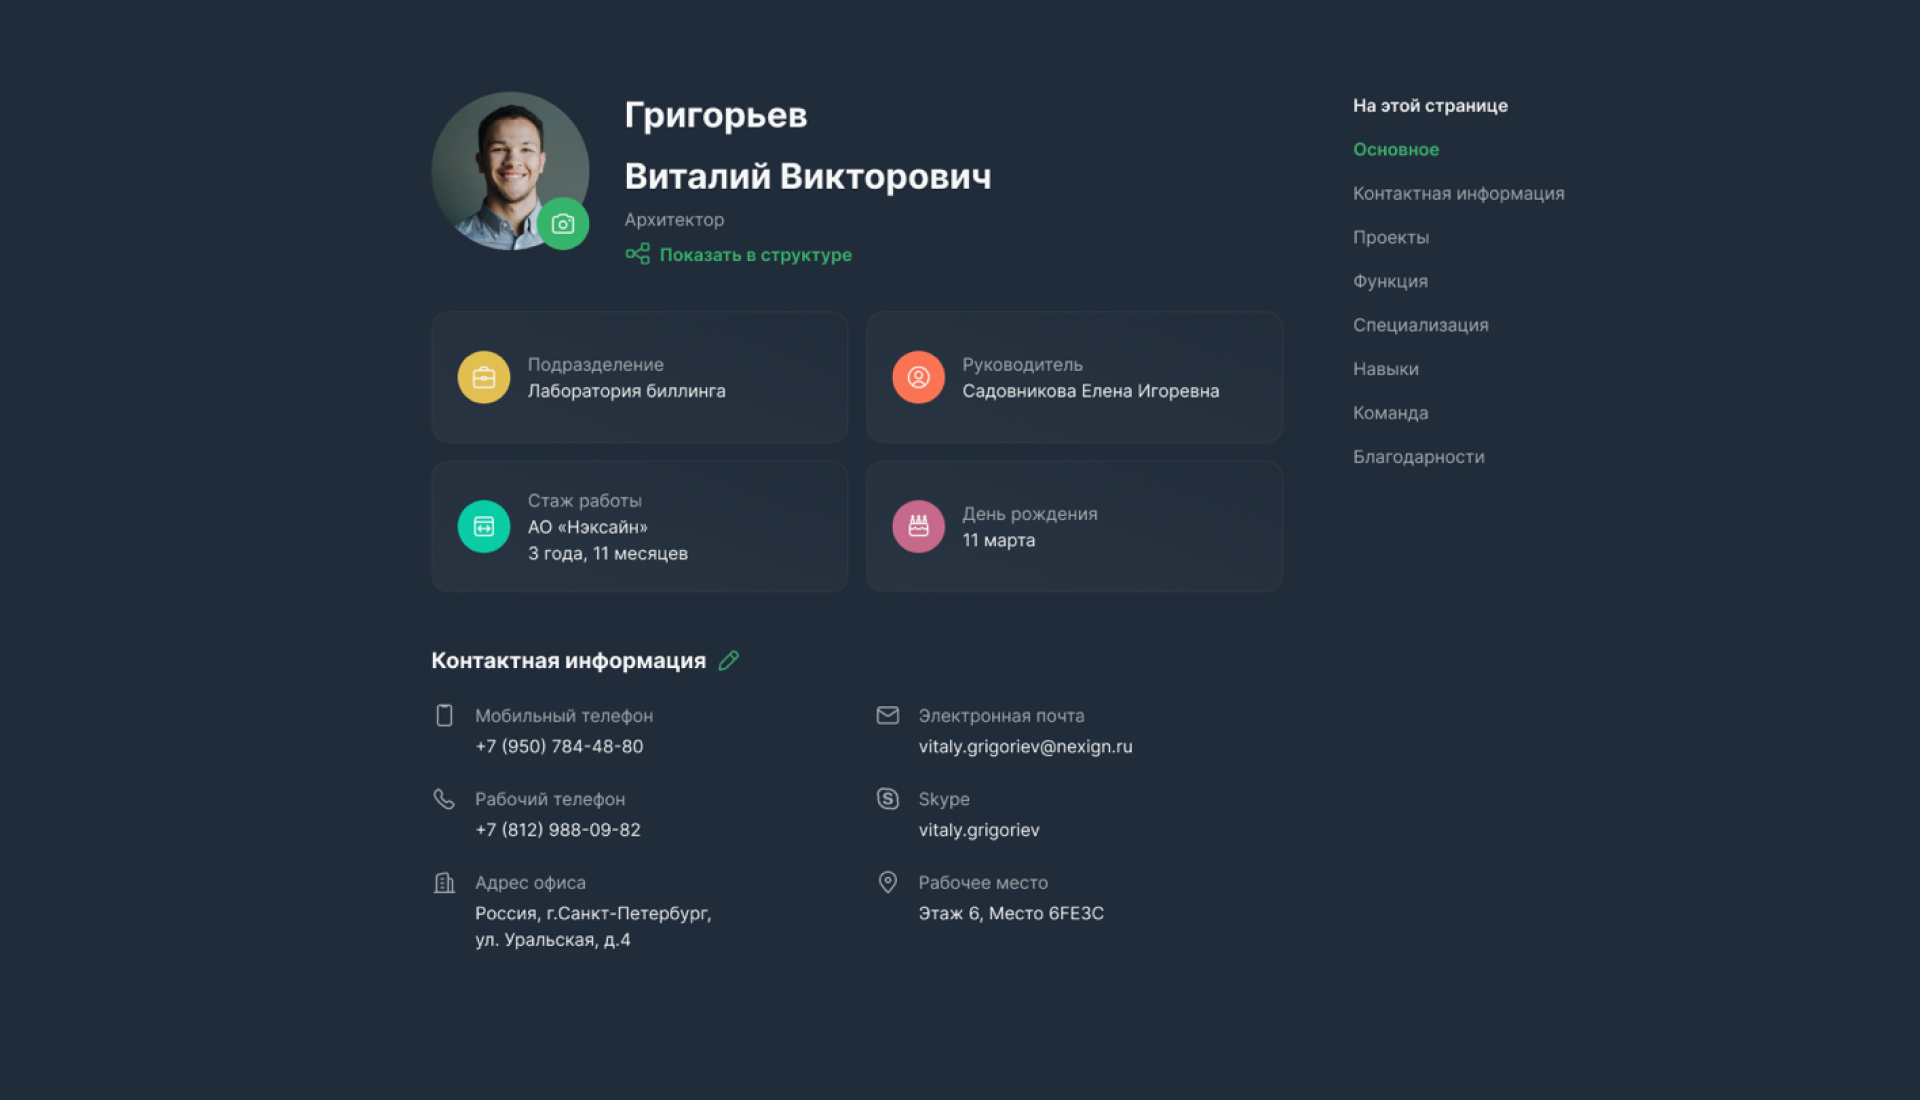Click the office building address icon

(444, 882)
